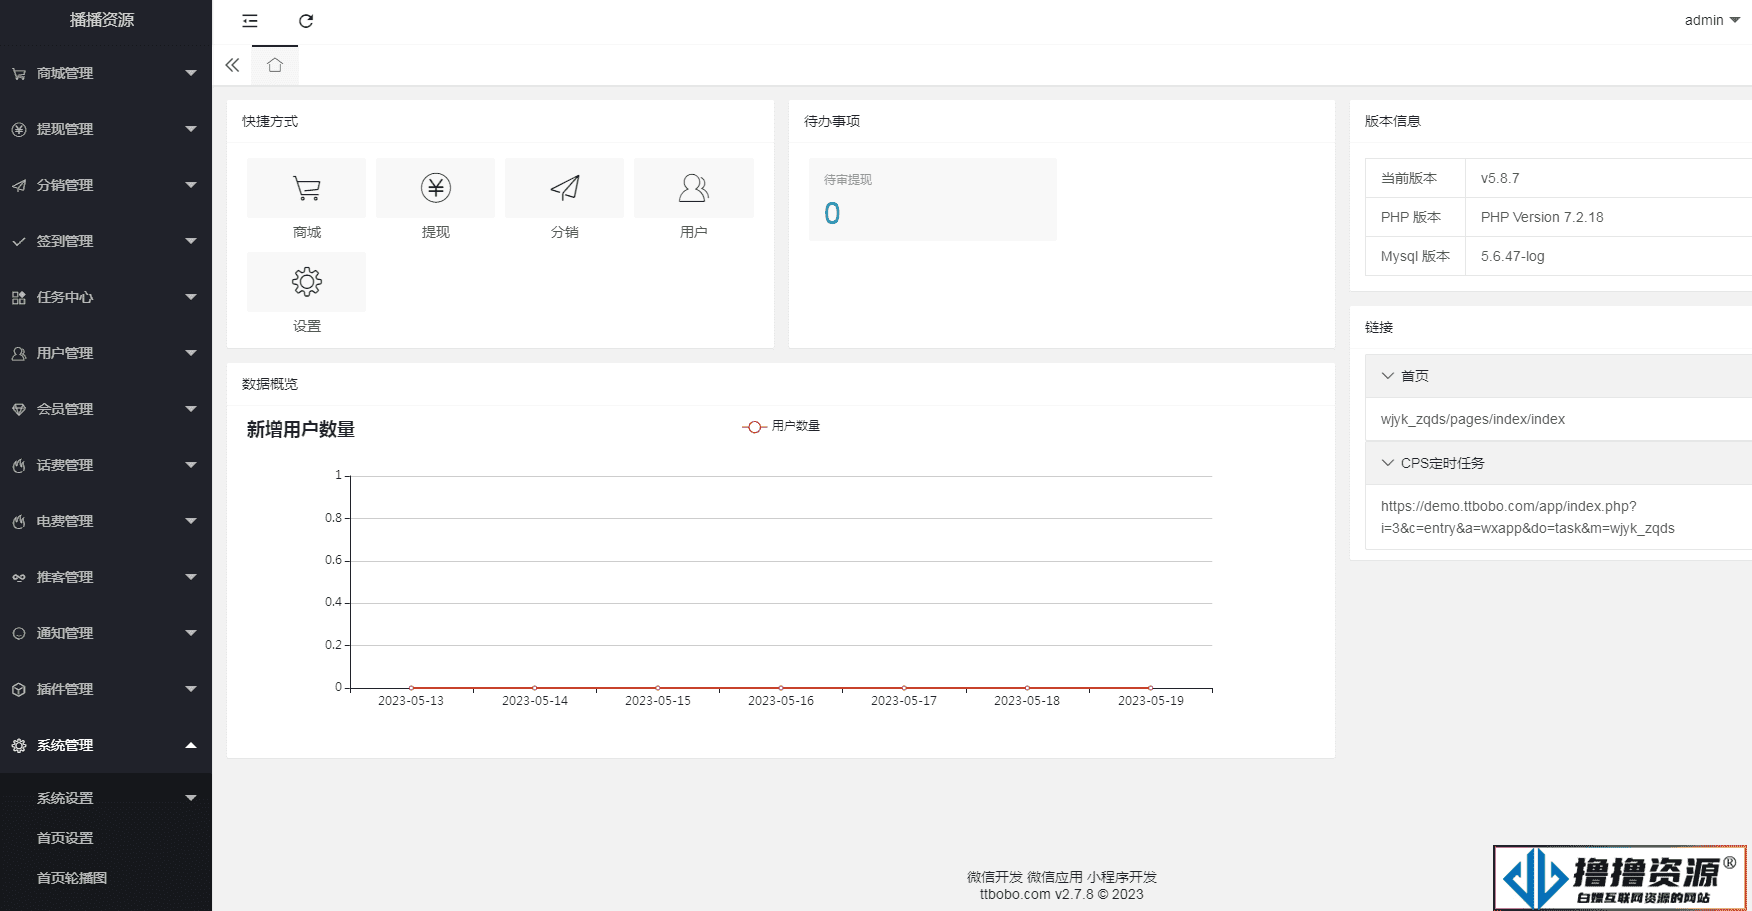Click the 商城管理 cart icon in sidebar
Viewport: 1752px width, 911px height.
19,74
